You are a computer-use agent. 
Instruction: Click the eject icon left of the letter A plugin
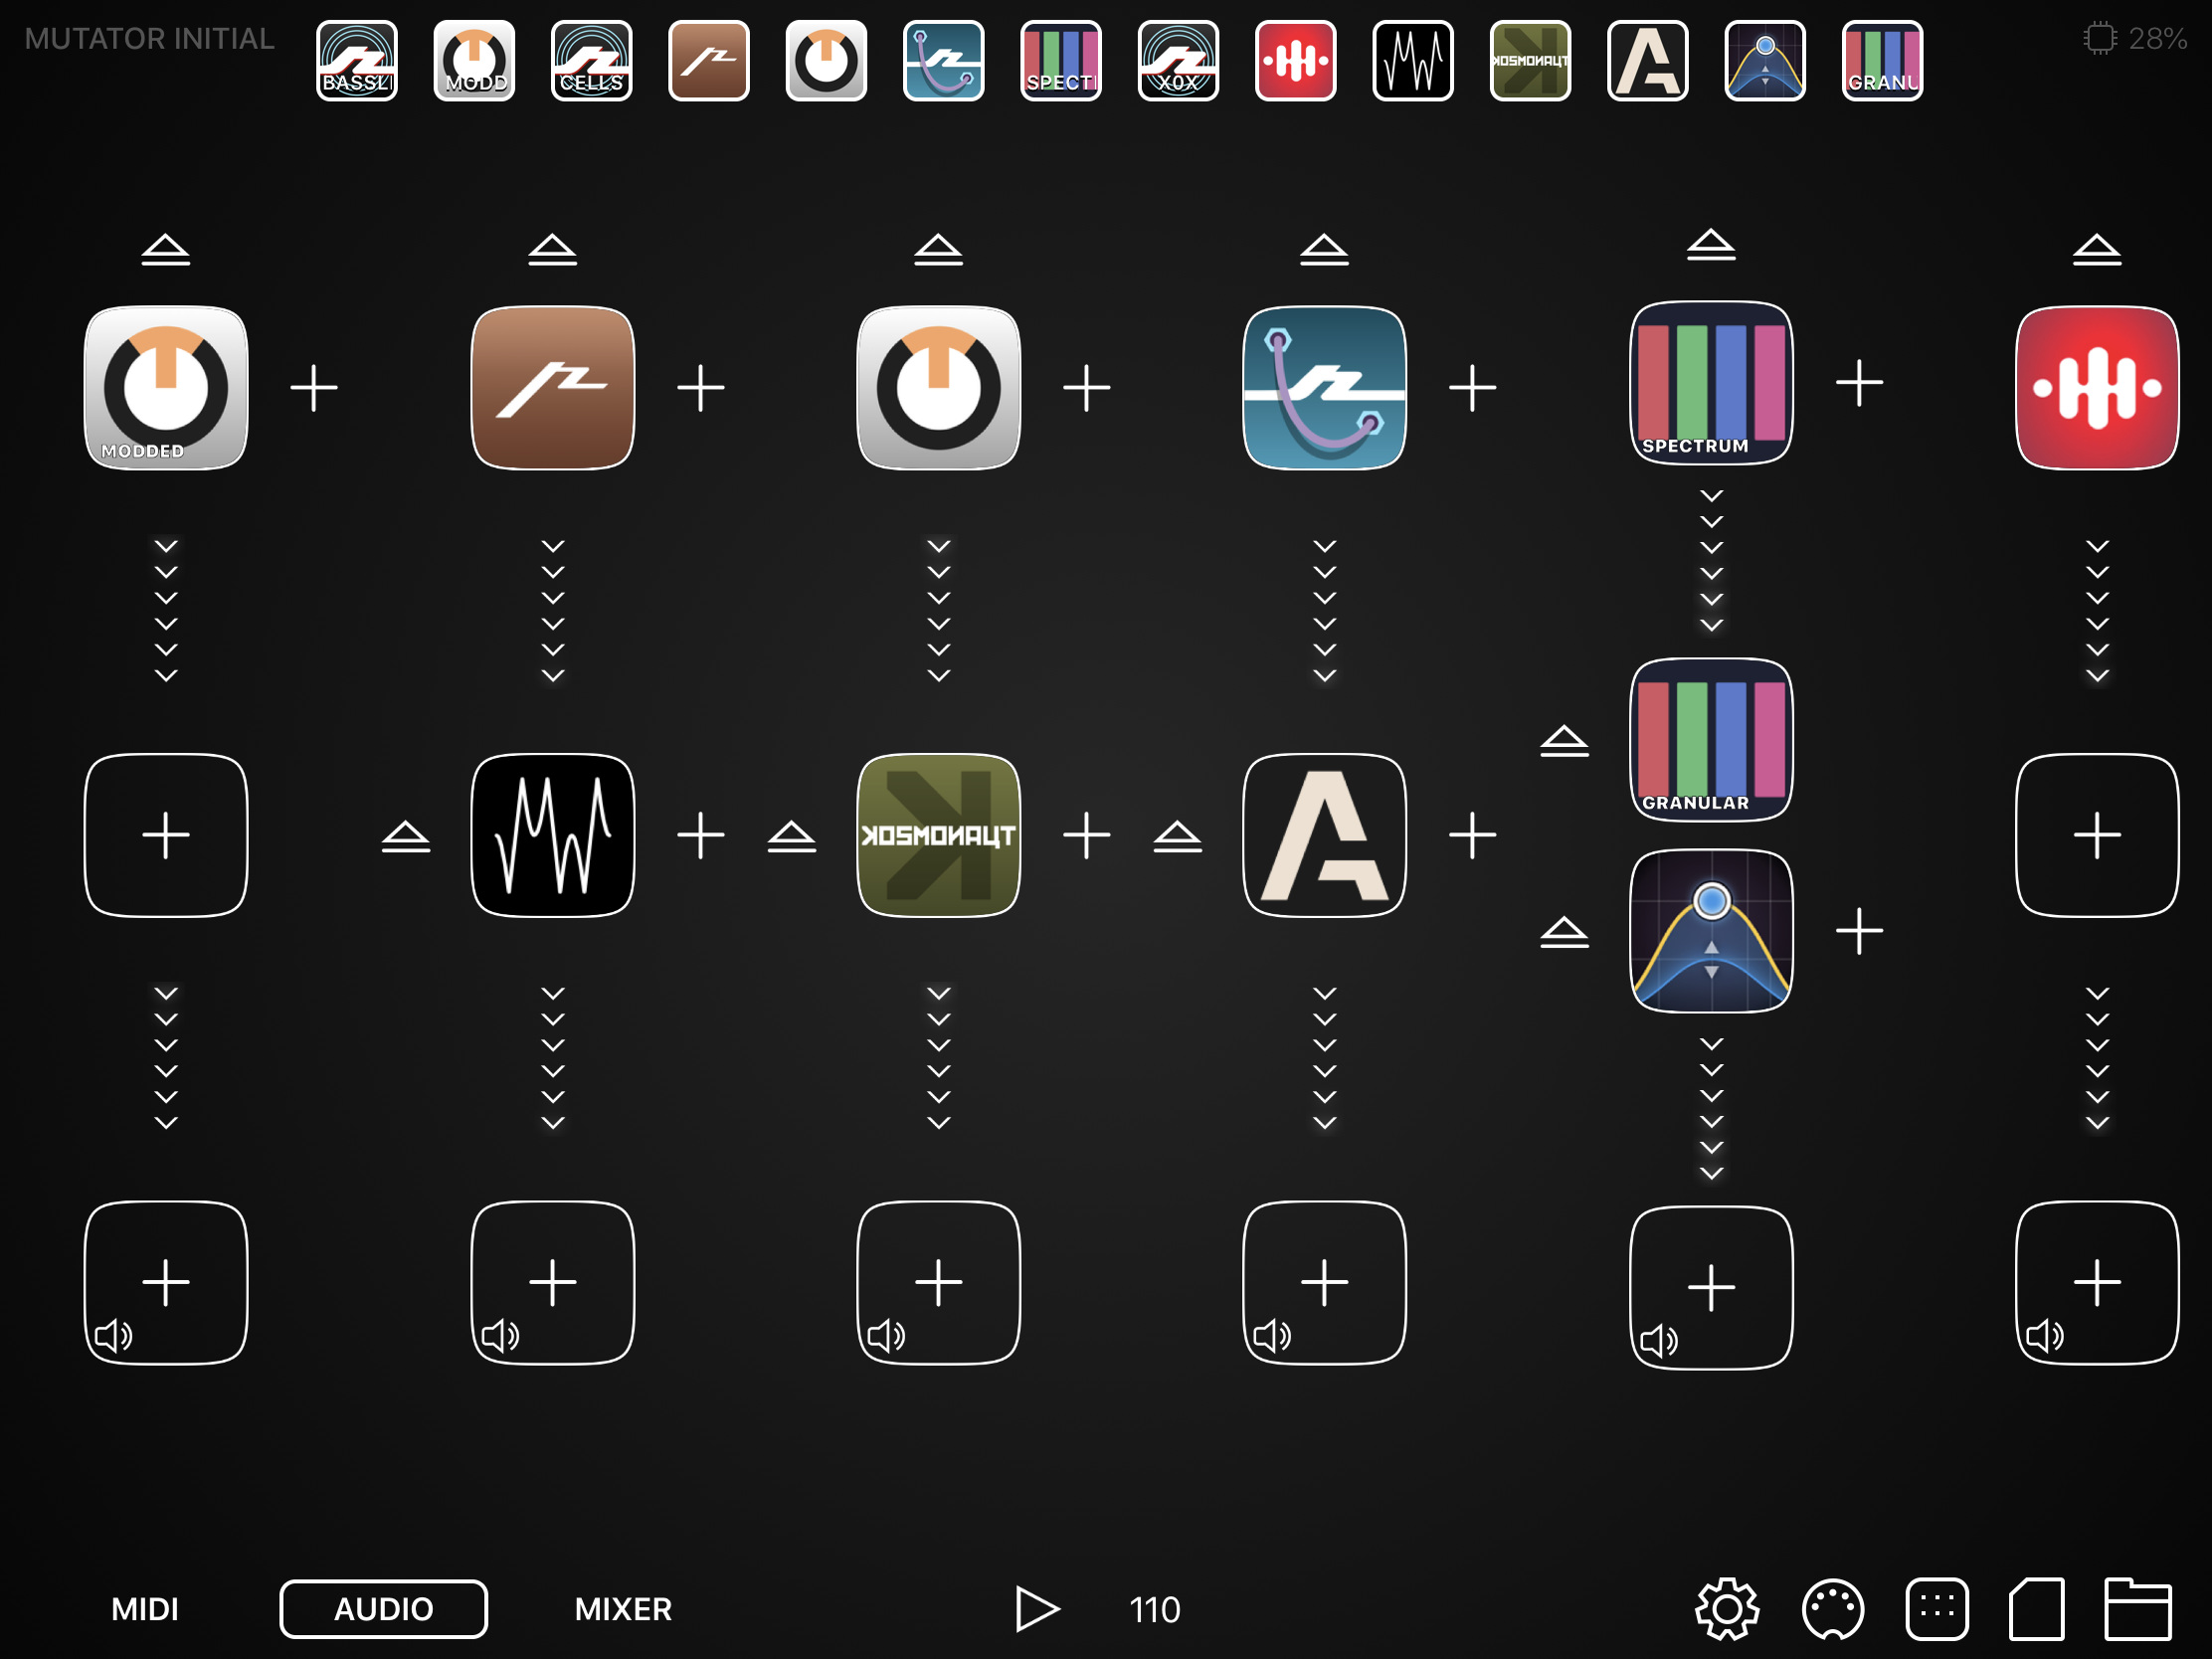[1178, 836]
